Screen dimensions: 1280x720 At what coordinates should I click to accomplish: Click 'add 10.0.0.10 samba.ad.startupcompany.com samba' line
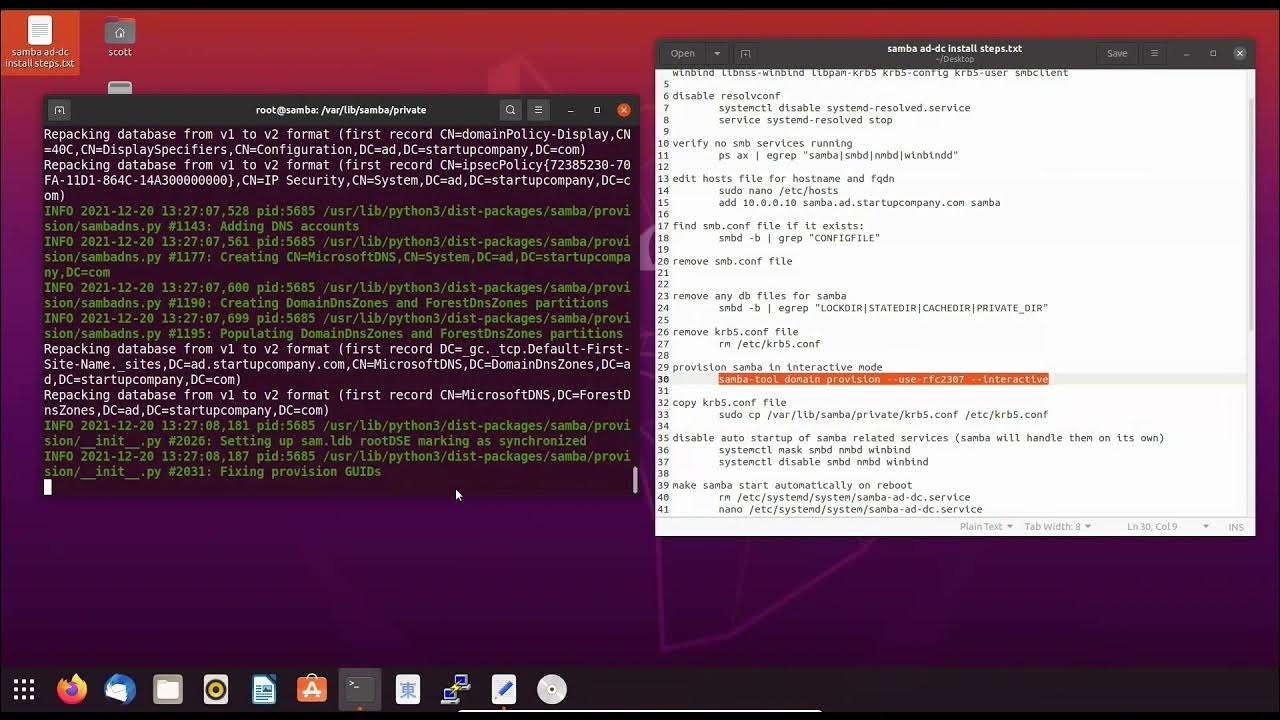(859, 202)
